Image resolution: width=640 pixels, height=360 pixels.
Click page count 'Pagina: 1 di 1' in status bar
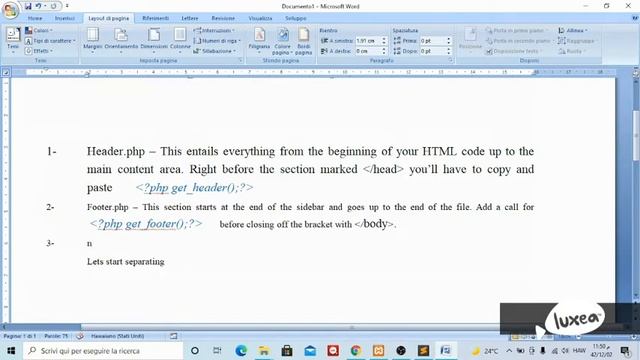pos(20,336)
